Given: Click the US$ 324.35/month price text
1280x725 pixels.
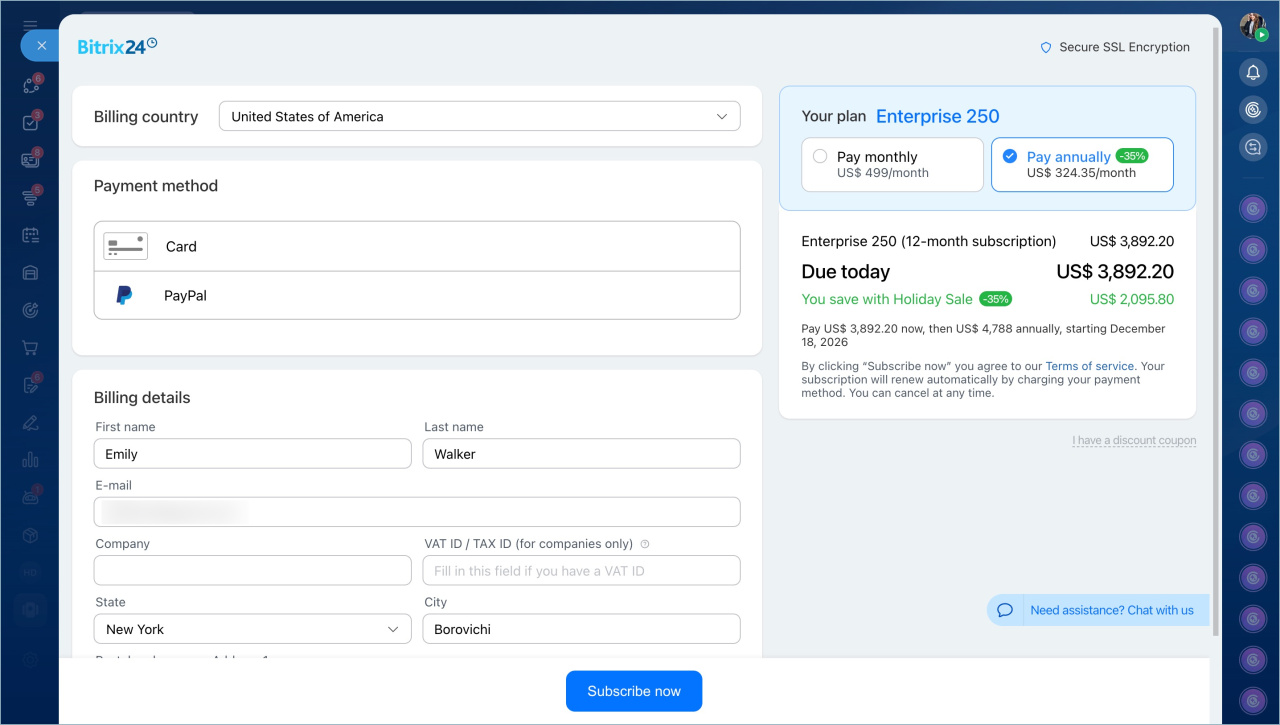Looking at the screenshot, I should 1081,173.
